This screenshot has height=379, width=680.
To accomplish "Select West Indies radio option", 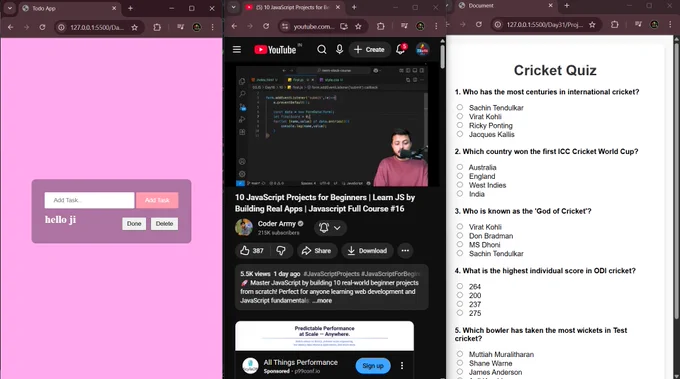I will click(460, 185).
